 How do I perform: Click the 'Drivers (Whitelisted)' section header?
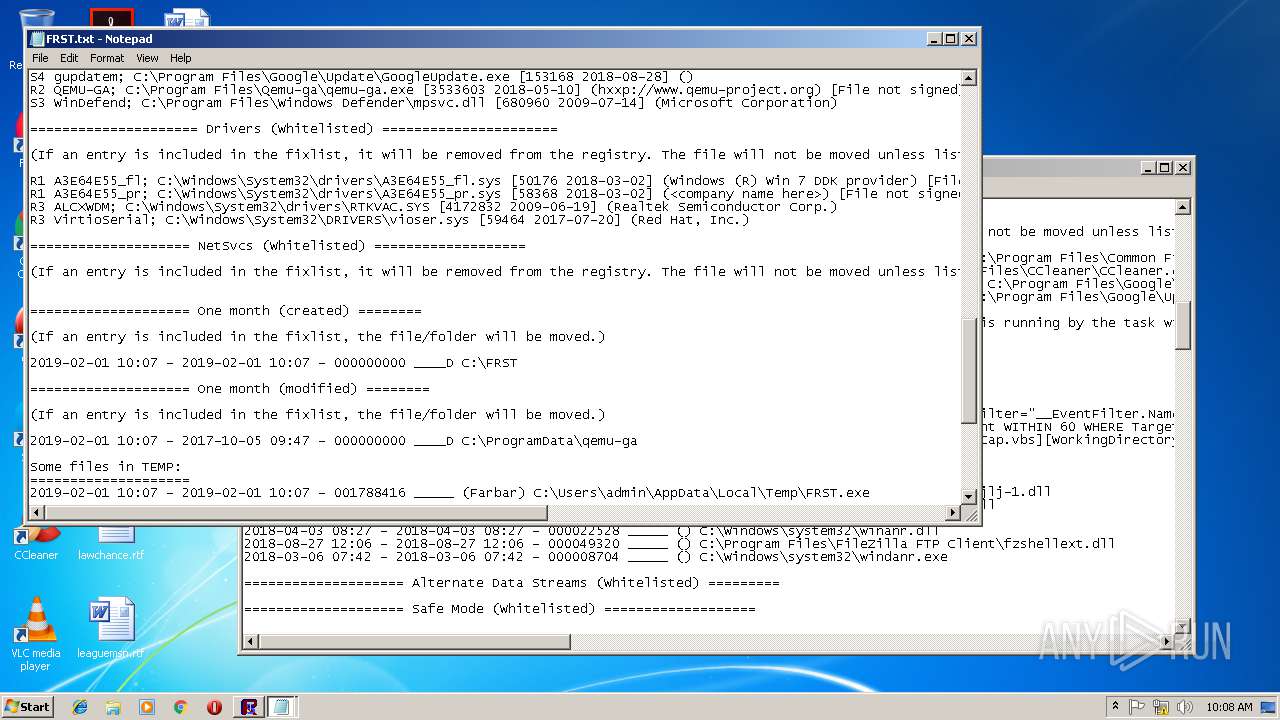pos(293,128)
